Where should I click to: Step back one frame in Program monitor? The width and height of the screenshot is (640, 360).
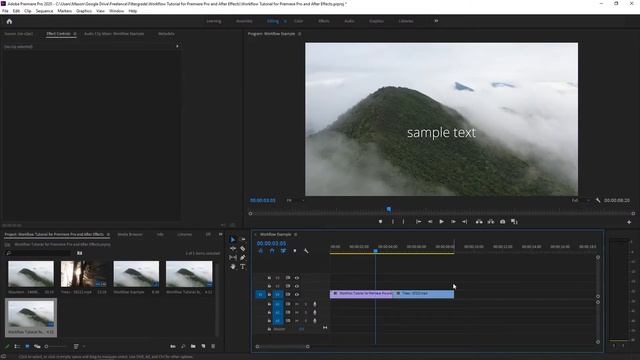pyautogui.click(x=430, y=222)
